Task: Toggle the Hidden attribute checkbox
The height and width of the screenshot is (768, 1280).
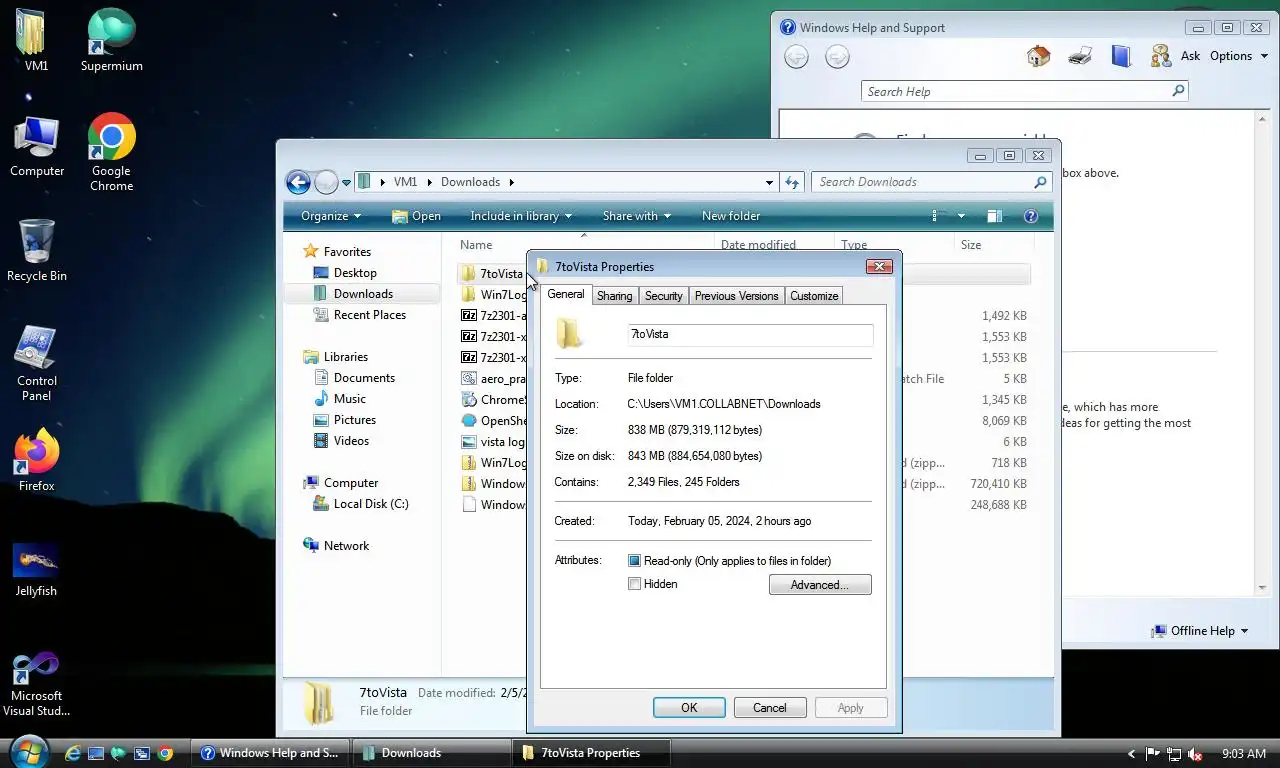Action: [634, 584]
